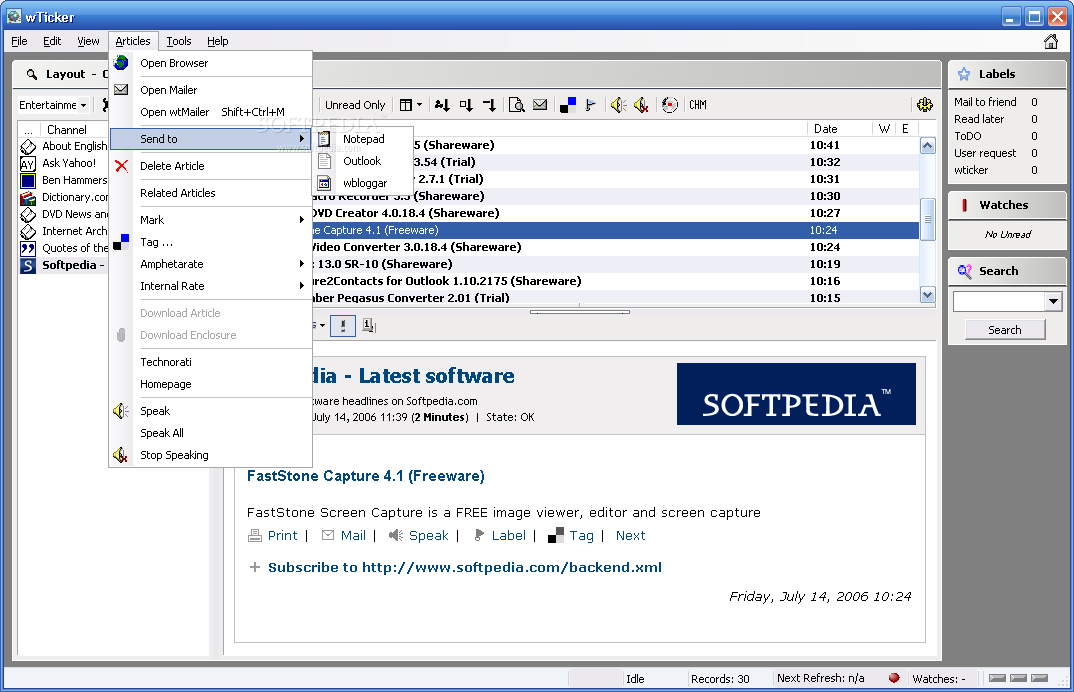1074x692 pixels.
Task: Choose Homepage menu entry
Action: (x=210, y=384)
